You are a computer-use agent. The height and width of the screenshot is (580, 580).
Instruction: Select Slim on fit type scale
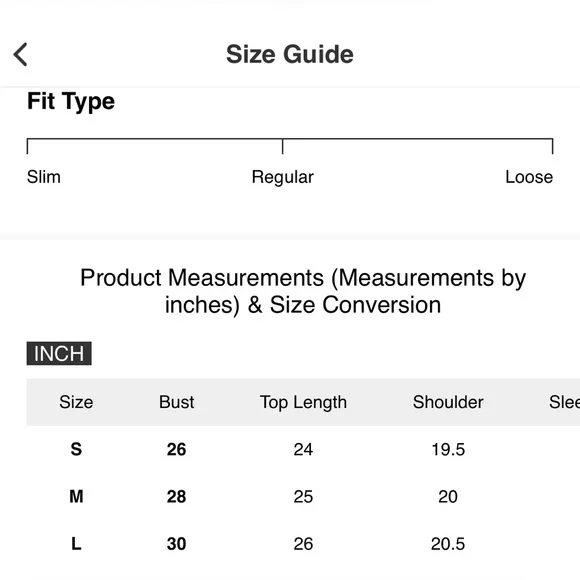point(44,177)
